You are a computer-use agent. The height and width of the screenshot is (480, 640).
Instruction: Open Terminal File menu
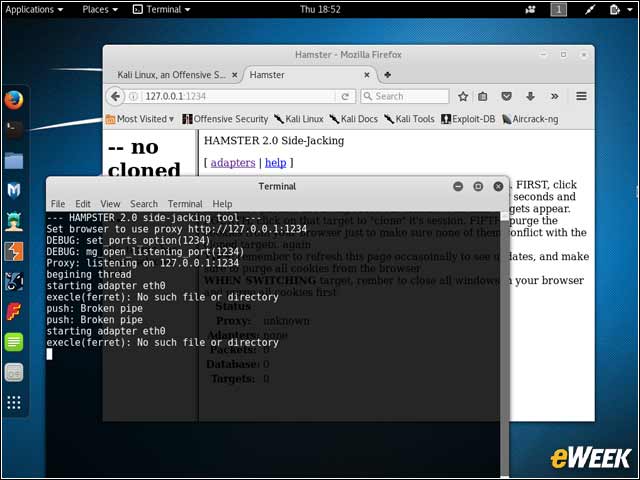[58, 204]
